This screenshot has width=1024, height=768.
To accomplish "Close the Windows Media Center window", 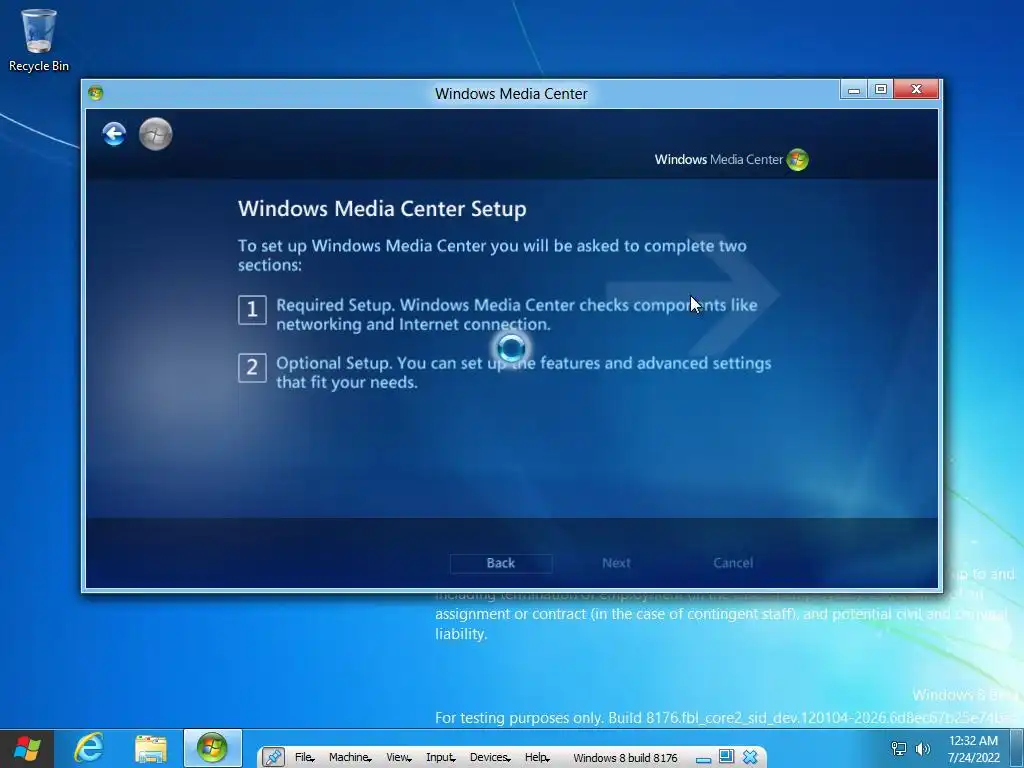I will click(916, 89).
